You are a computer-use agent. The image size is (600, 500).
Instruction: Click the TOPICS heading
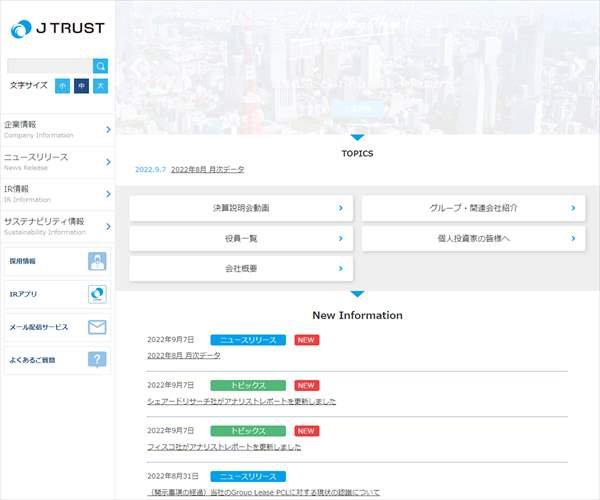[x=357, y=153]
